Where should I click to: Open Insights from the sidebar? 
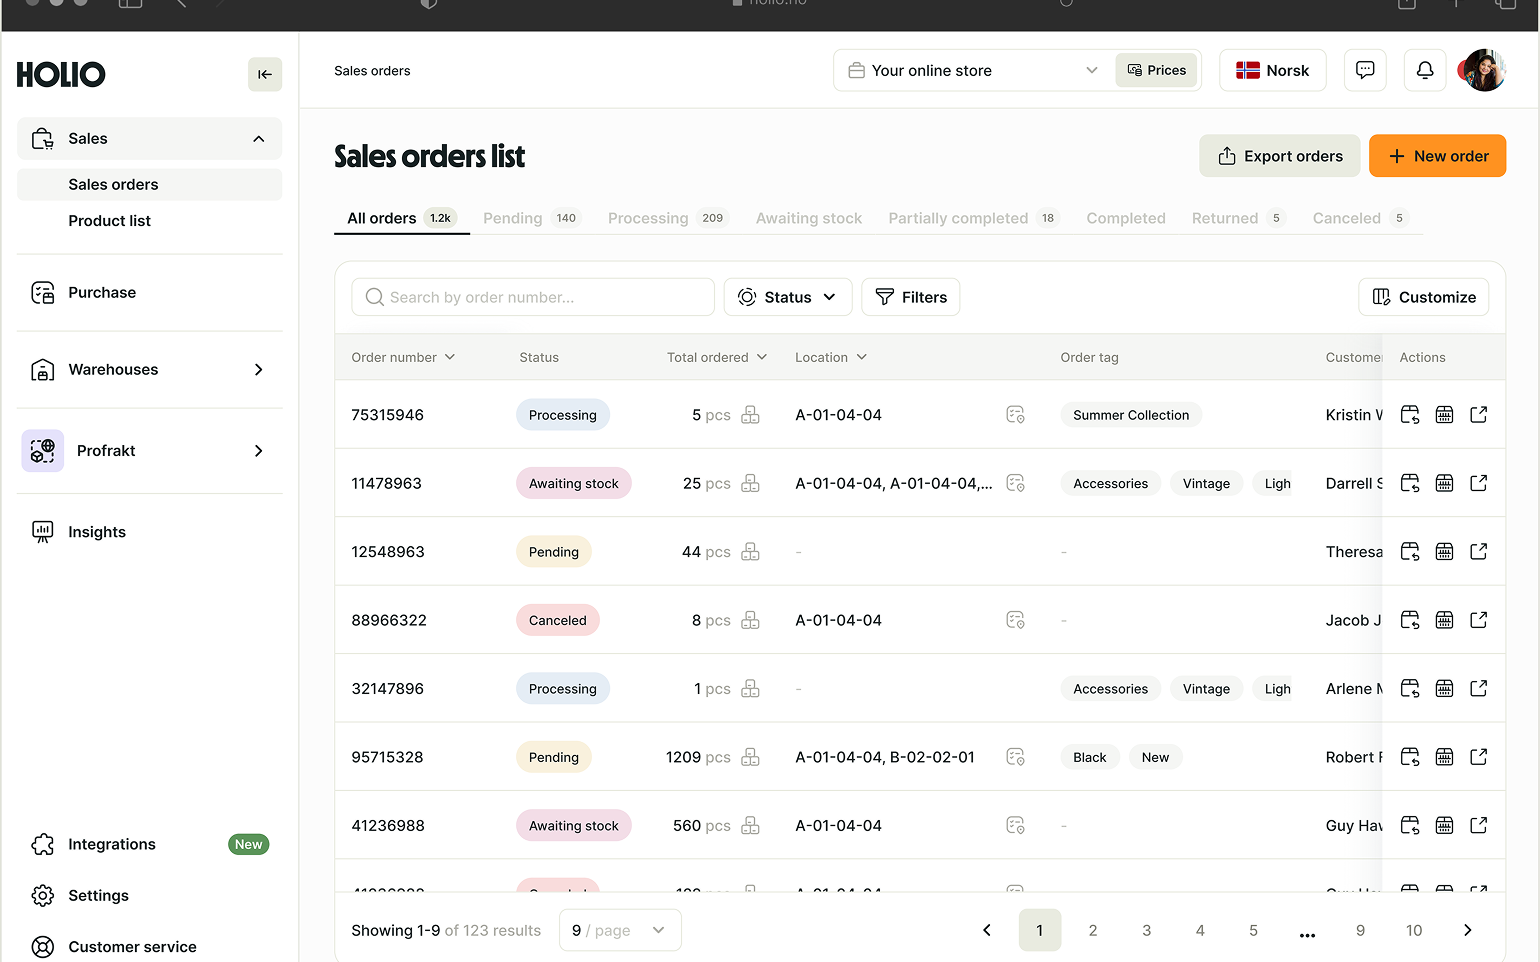pos(96,531)
